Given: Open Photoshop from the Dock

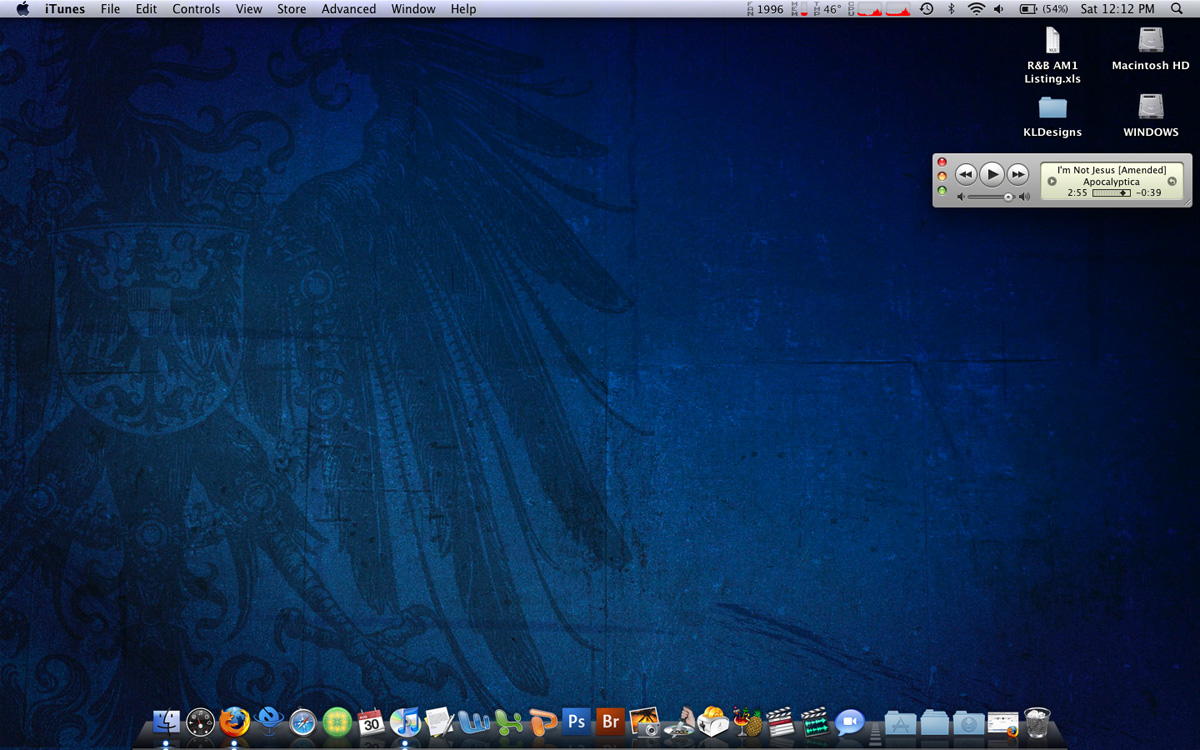Looking at the screenshot, I should tap(576, 722).
